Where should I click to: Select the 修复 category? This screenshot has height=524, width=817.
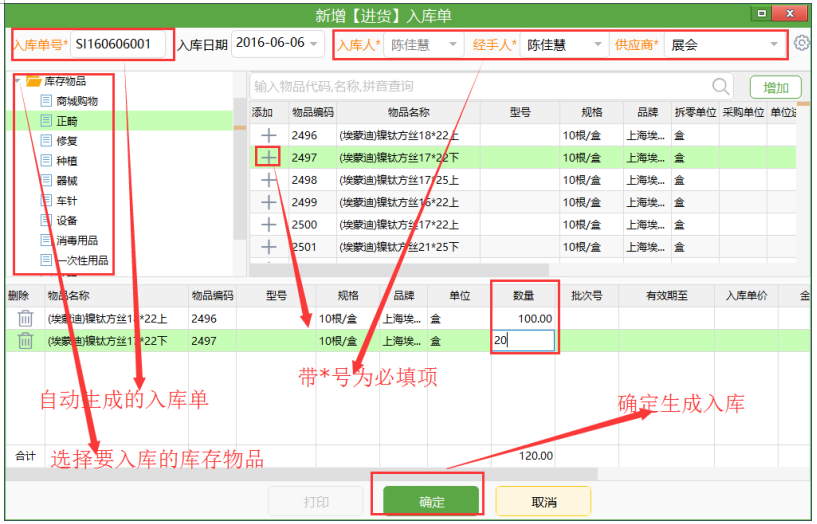point(67,141)
